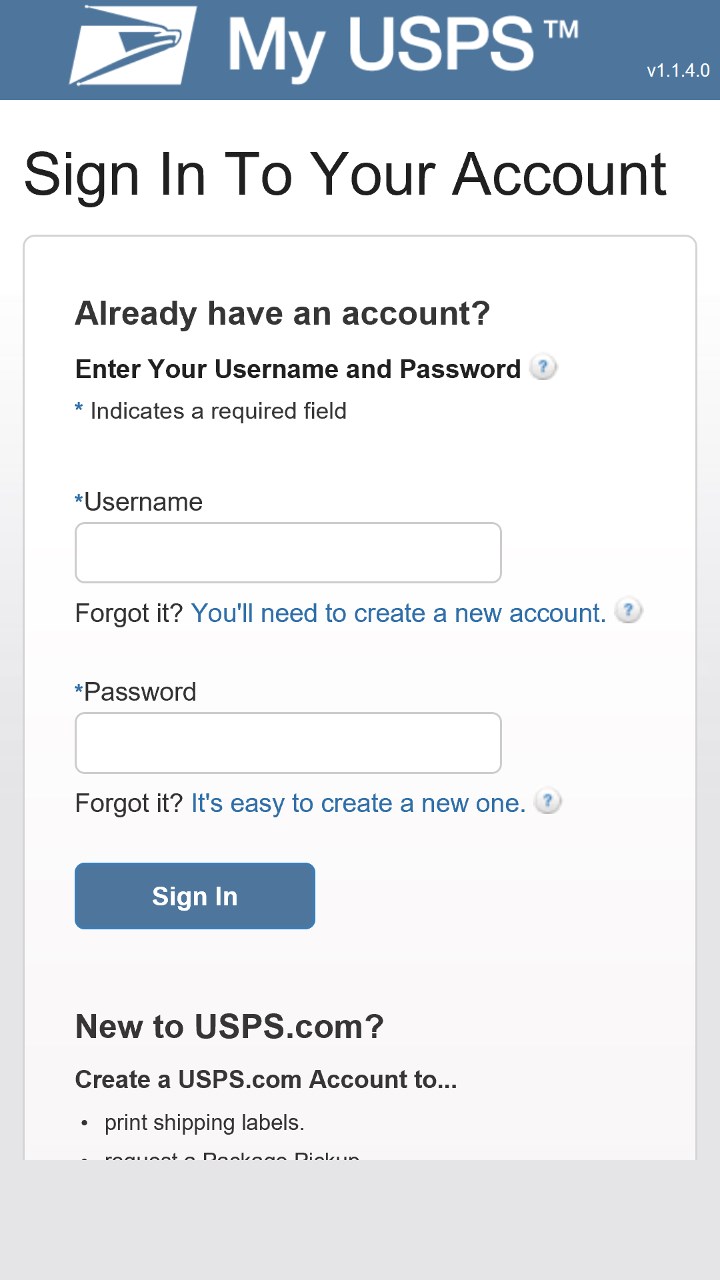Follow "You'll need to create a new account" link
The height and width of the screenshot is (1280, 720).
(398, 613)
